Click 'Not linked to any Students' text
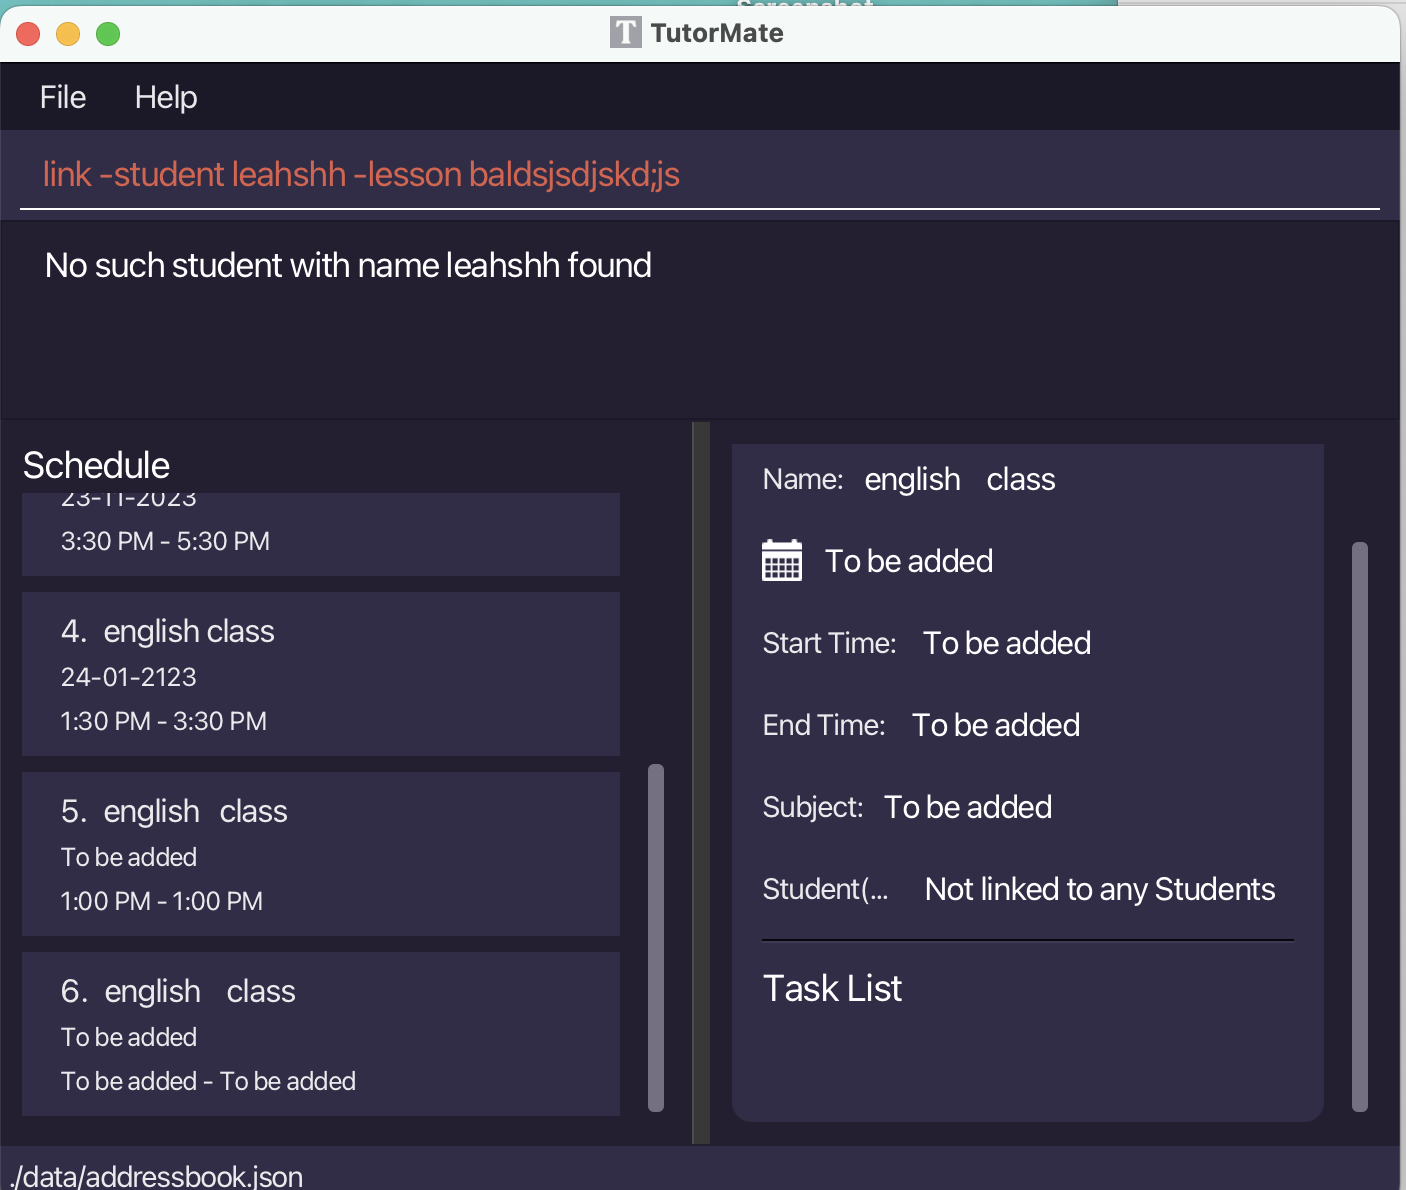1406x1190 pixels. [x=1100, y=889]
